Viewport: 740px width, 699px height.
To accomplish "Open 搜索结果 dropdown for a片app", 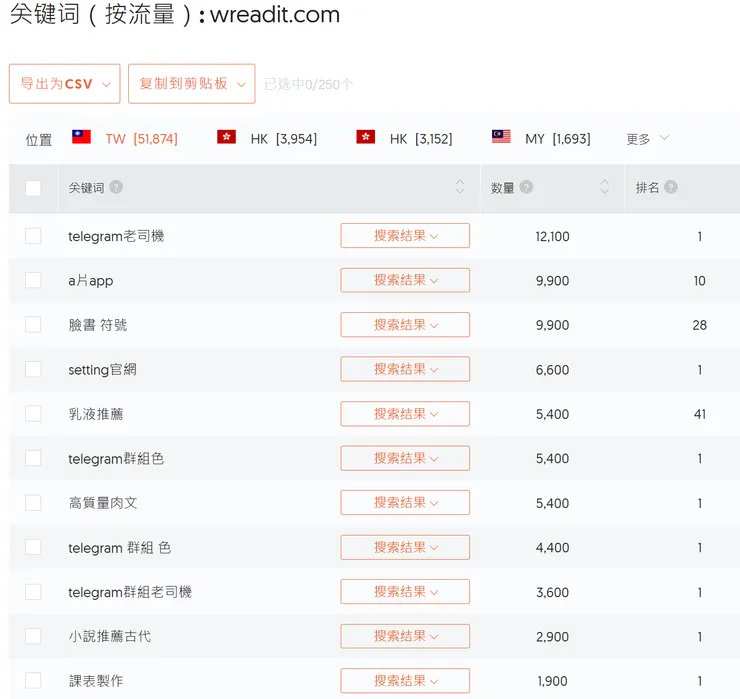I will (405, 280).
